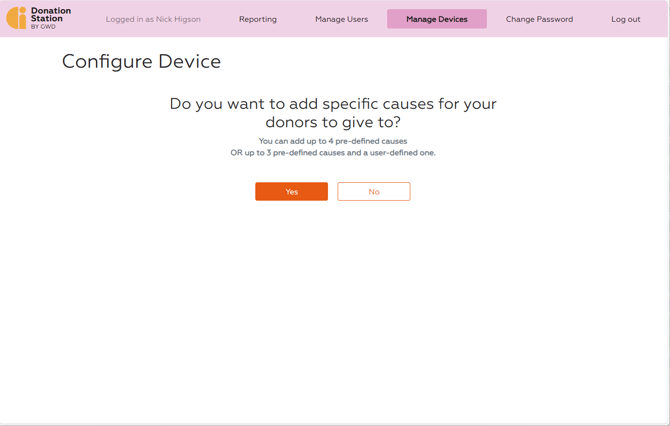670x426 pixels.
Task: Click the "donors to give to?" heading line
Action: point(333,122)
